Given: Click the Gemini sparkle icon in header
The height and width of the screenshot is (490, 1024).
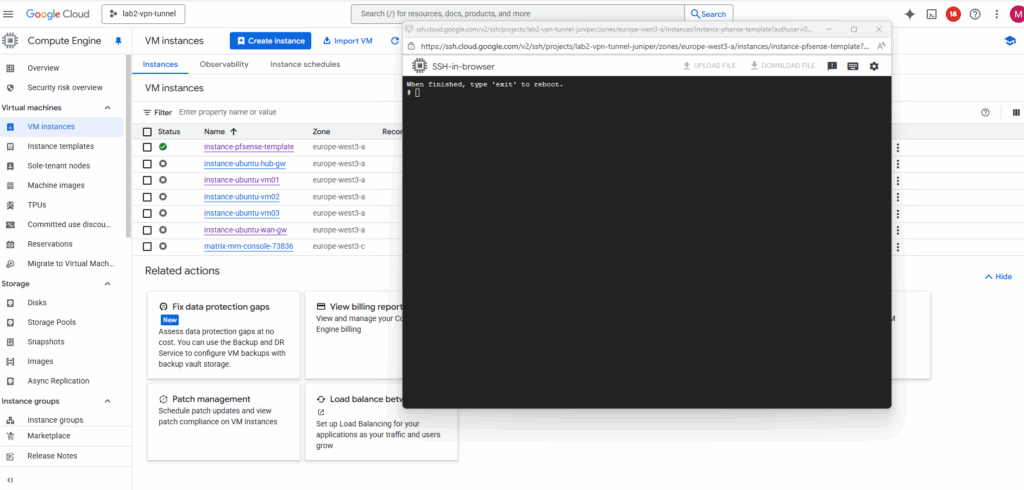Looking at the screenshot, I should (x=909, y=14).
